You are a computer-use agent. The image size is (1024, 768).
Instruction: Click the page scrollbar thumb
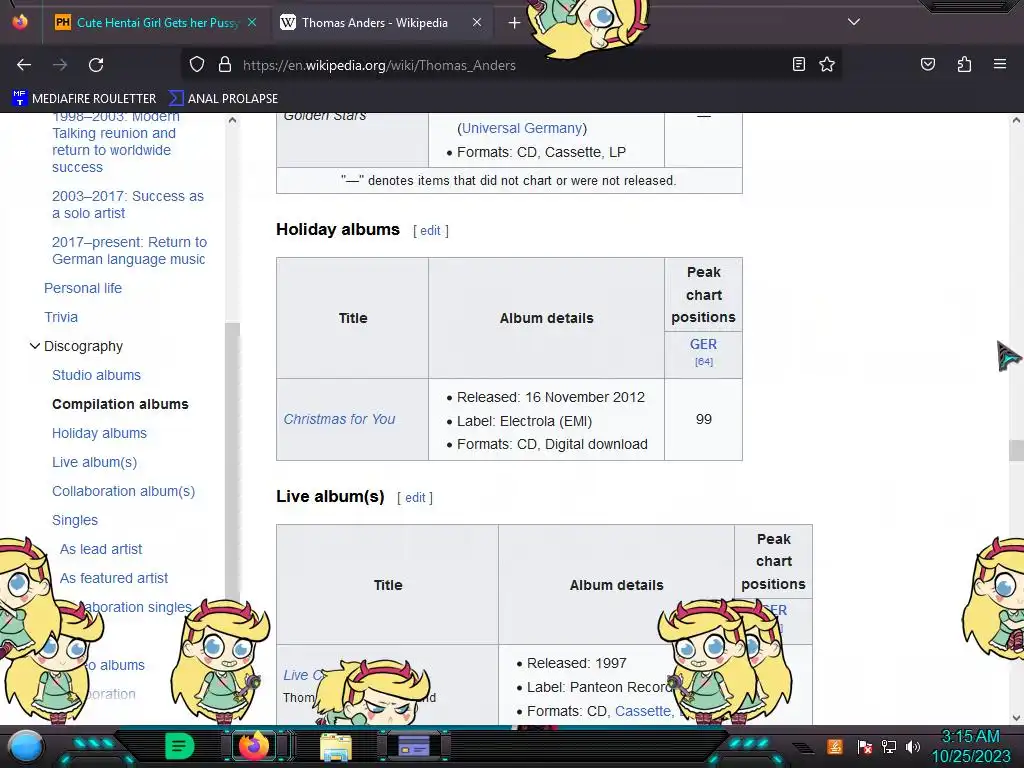tap(1016, 451)
